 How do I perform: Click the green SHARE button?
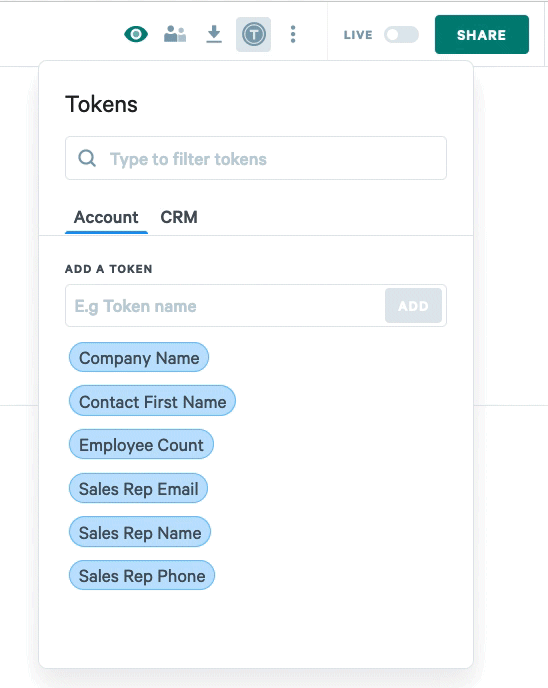click(482, 35)
